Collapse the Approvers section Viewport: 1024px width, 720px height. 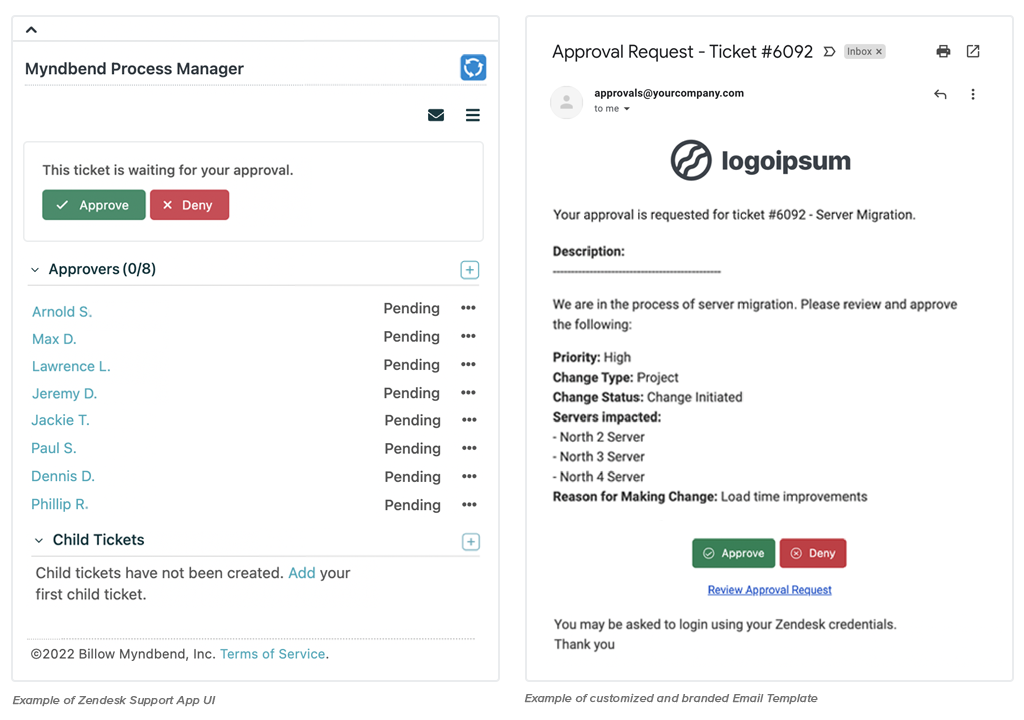35,270
